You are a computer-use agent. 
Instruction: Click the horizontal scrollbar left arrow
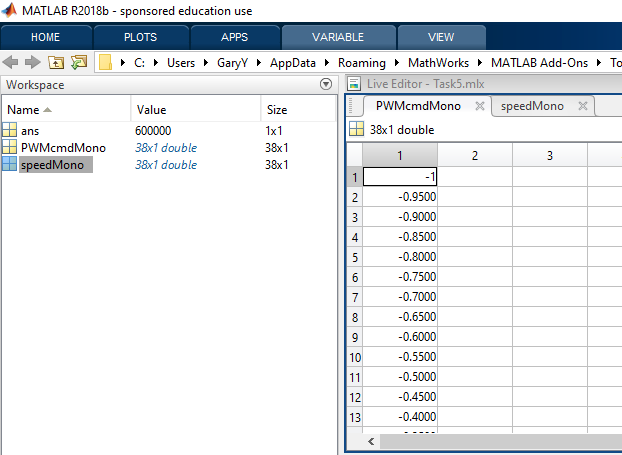click(371, 440)
